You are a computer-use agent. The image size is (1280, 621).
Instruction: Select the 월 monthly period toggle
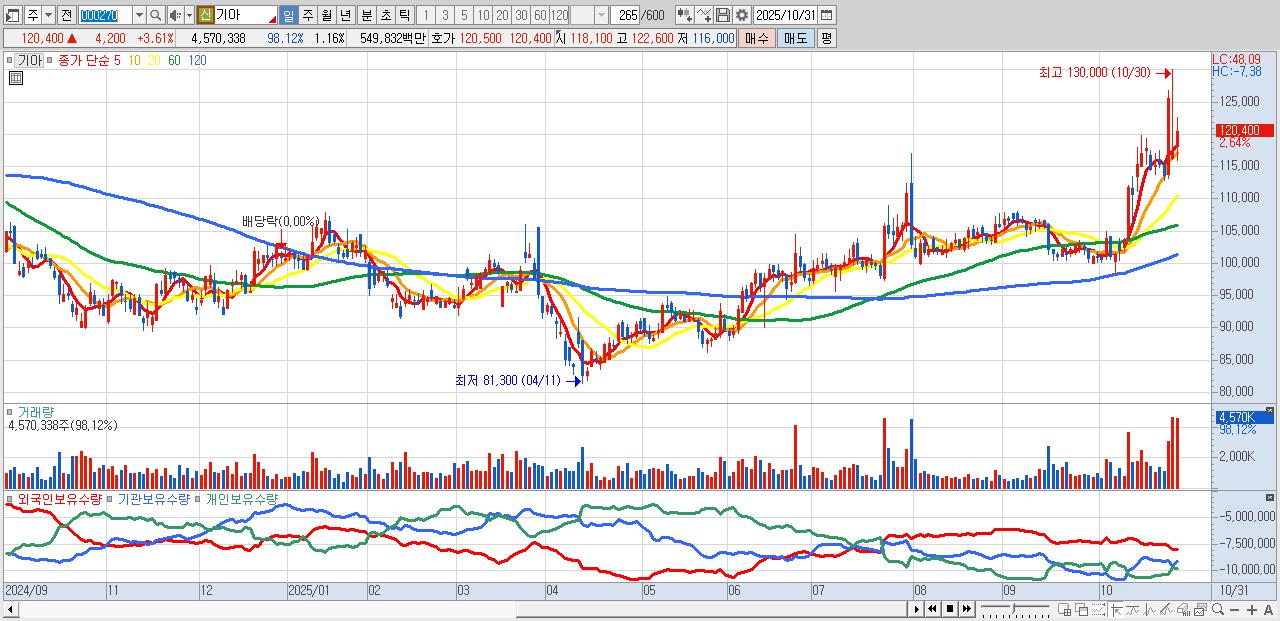click(x=326, y=15)
